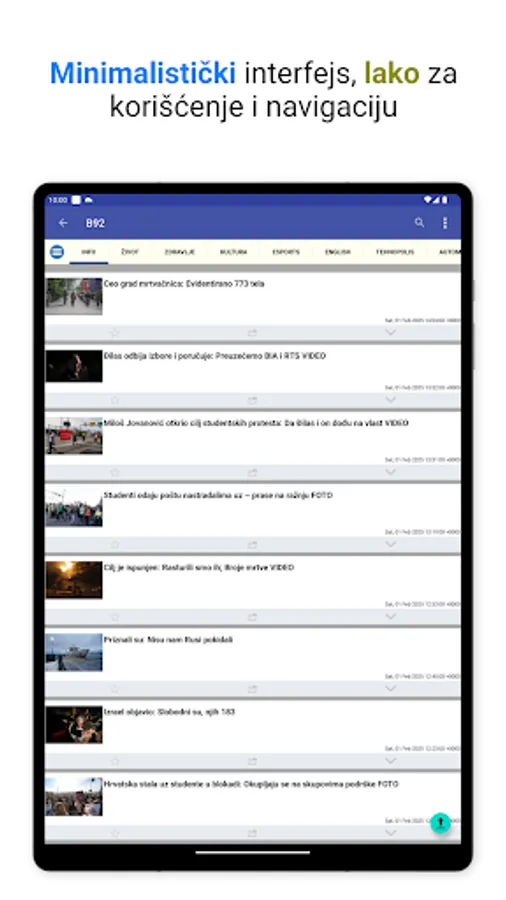The image size is (506, 900).
Task: Open headline 'Miloš Jovanović otkrio cilj studentskih protesta'
Action: tap(256, 423)
